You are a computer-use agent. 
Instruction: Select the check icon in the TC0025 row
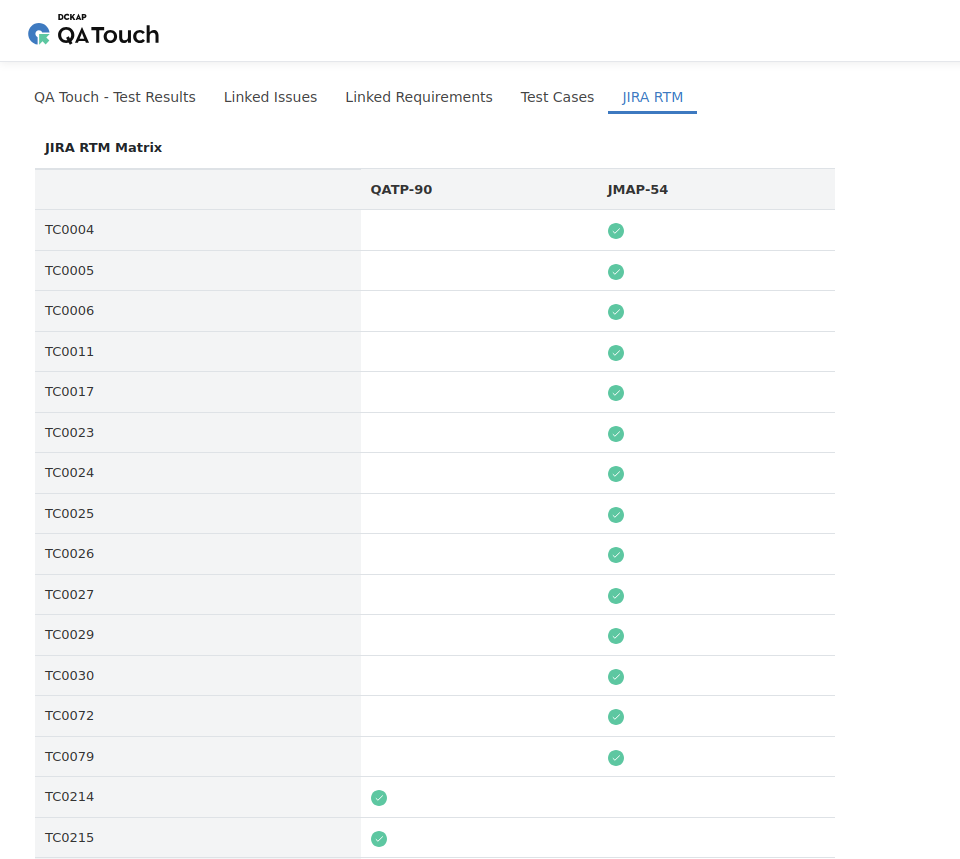615,514
